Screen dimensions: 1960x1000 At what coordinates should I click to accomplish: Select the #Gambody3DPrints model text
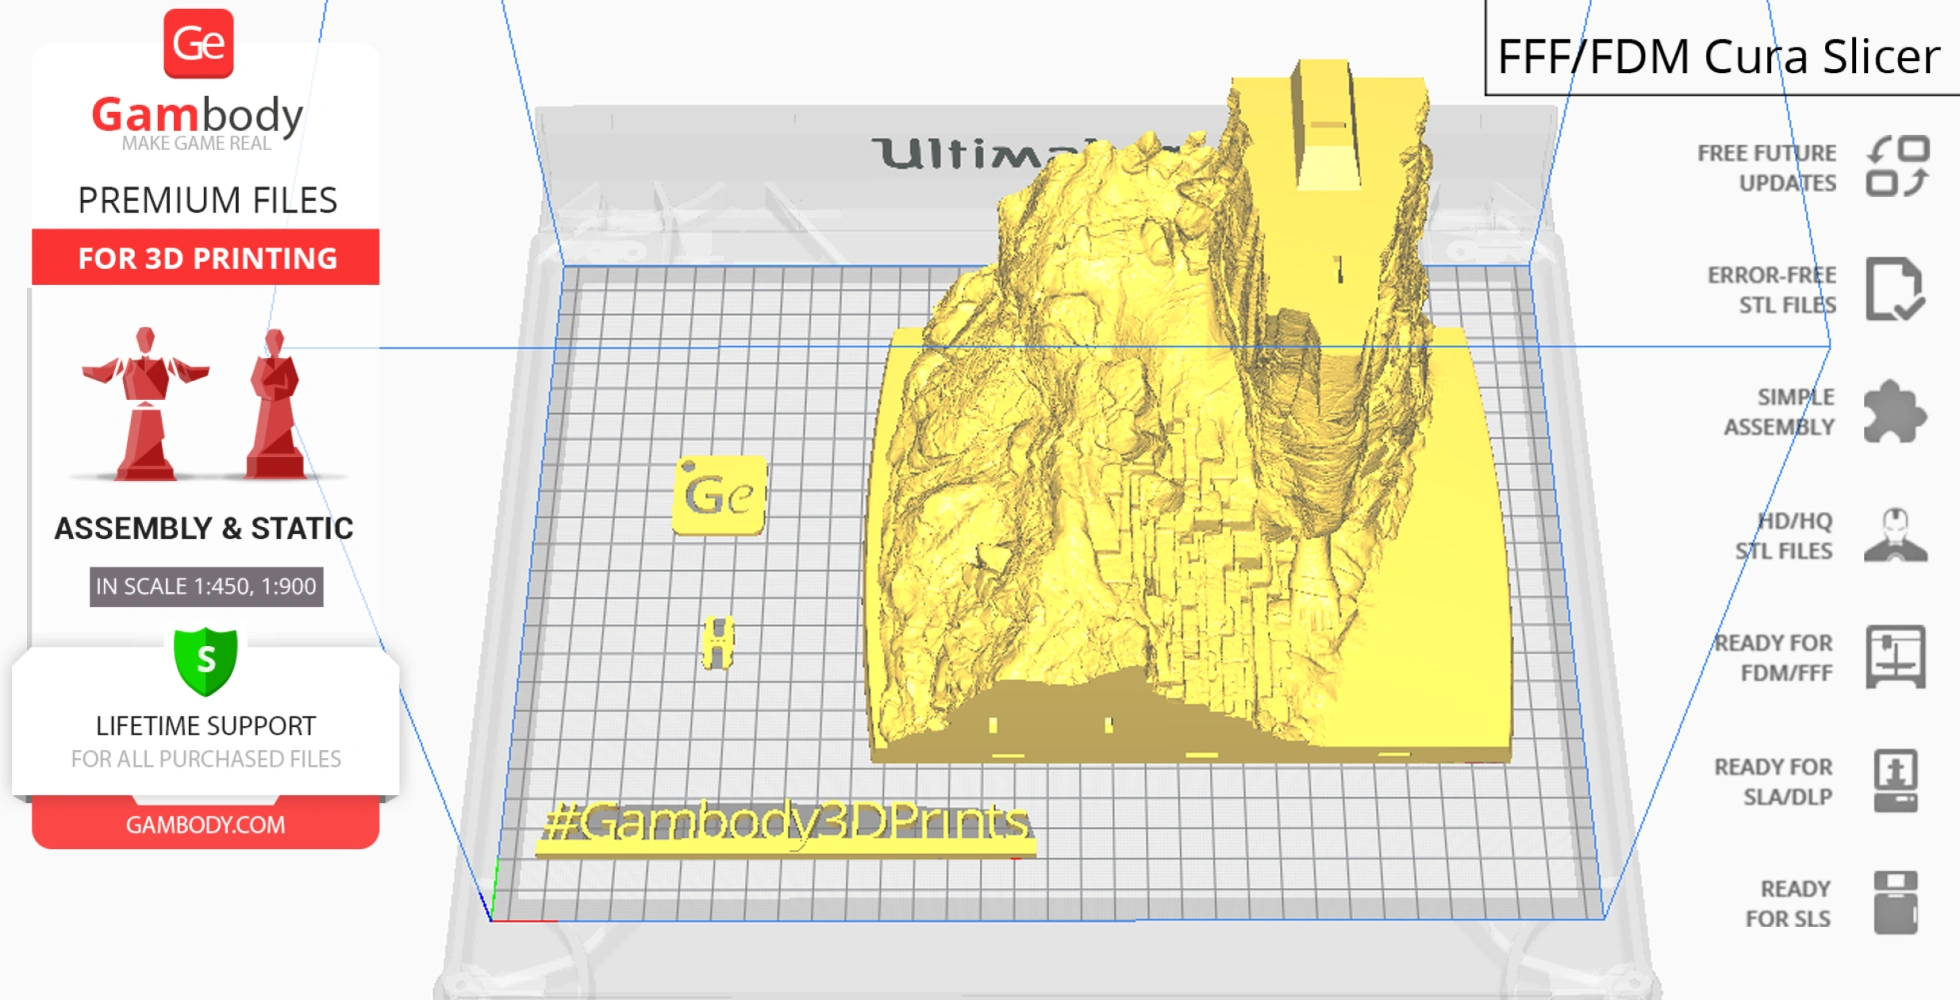click(790, 824)
